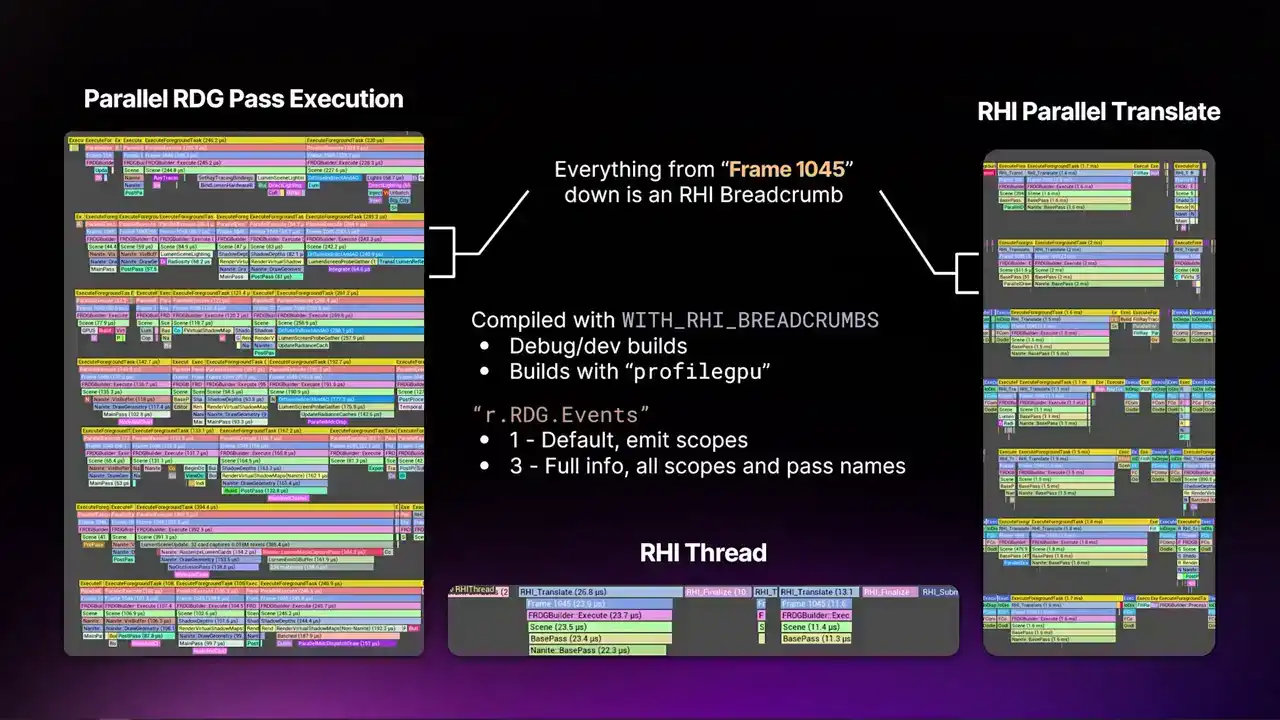This screenshot has height=720, width=1280.
Task: Select the first pink RHI_Finalize event bar
Action: [x=717, y=592]
